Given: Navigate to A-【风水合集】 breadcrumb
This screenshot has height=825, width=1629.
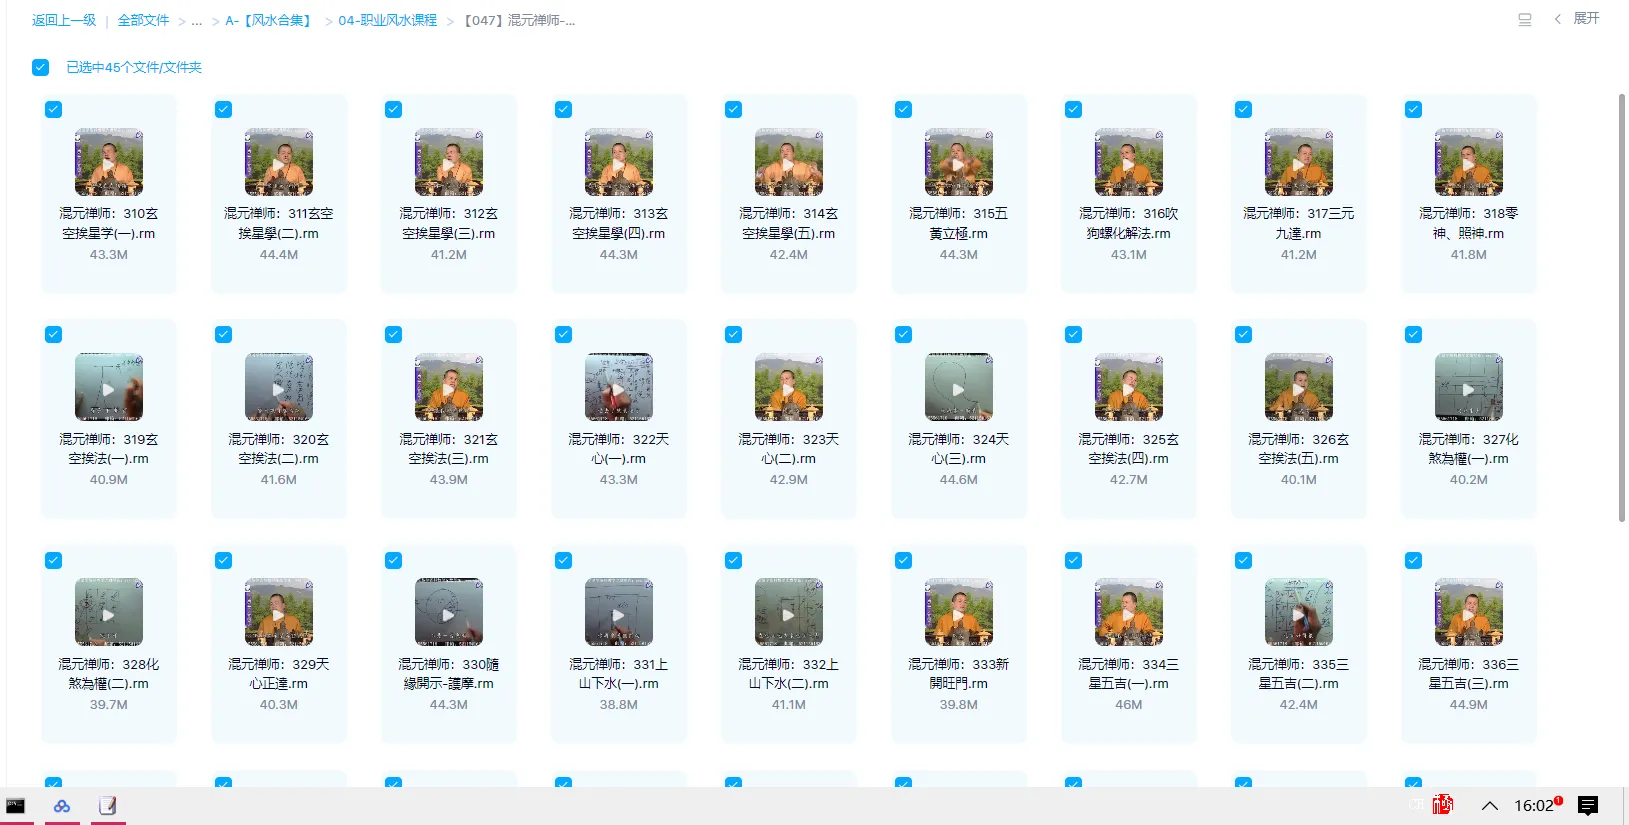Looking at the screenshot, I should tap(270, 20).
